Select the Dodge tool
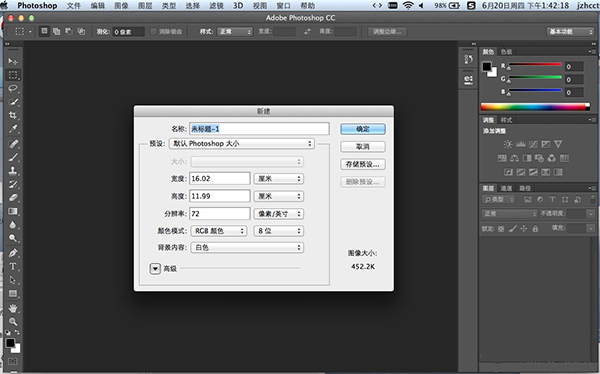Image resolution: width=600 pixels, height=374 pixels. pyautogui.click(x=13, y=238)
